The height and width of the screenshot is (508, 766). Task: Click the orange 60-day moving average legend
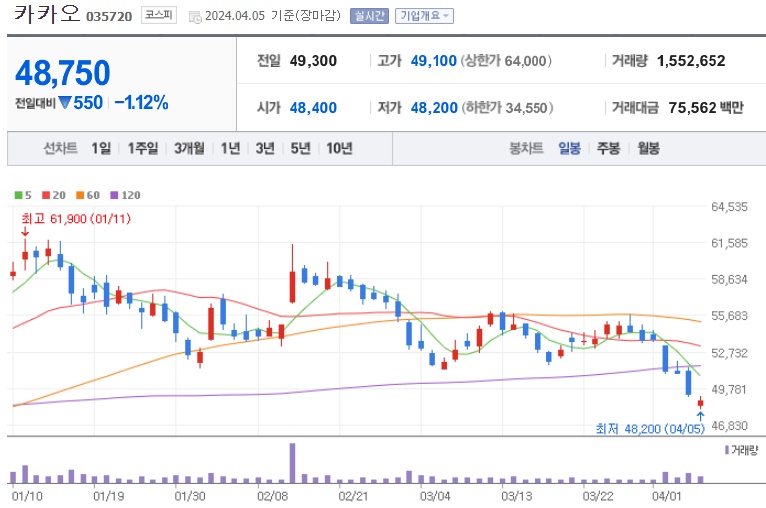(x=88, y=195)
